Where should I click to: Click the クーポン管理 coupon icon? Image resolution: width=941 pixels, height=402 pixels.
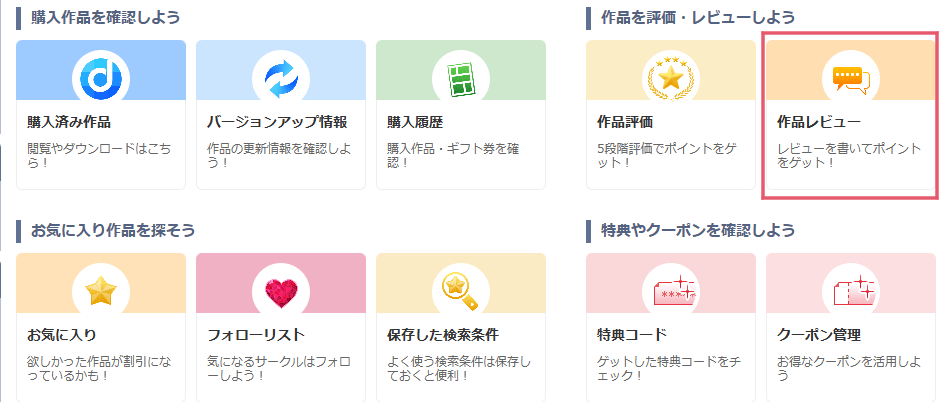pyautogui.click(x=851, y=291)
